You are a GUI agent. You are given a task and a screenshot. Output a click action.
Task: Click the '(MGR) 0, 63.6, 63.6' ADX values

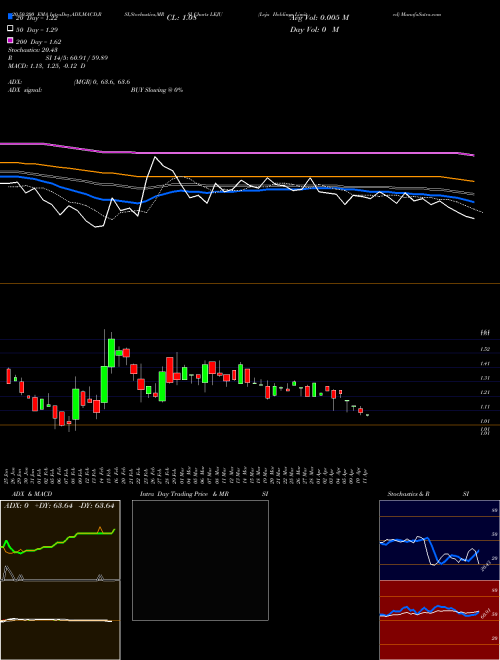tap(102, 82)
